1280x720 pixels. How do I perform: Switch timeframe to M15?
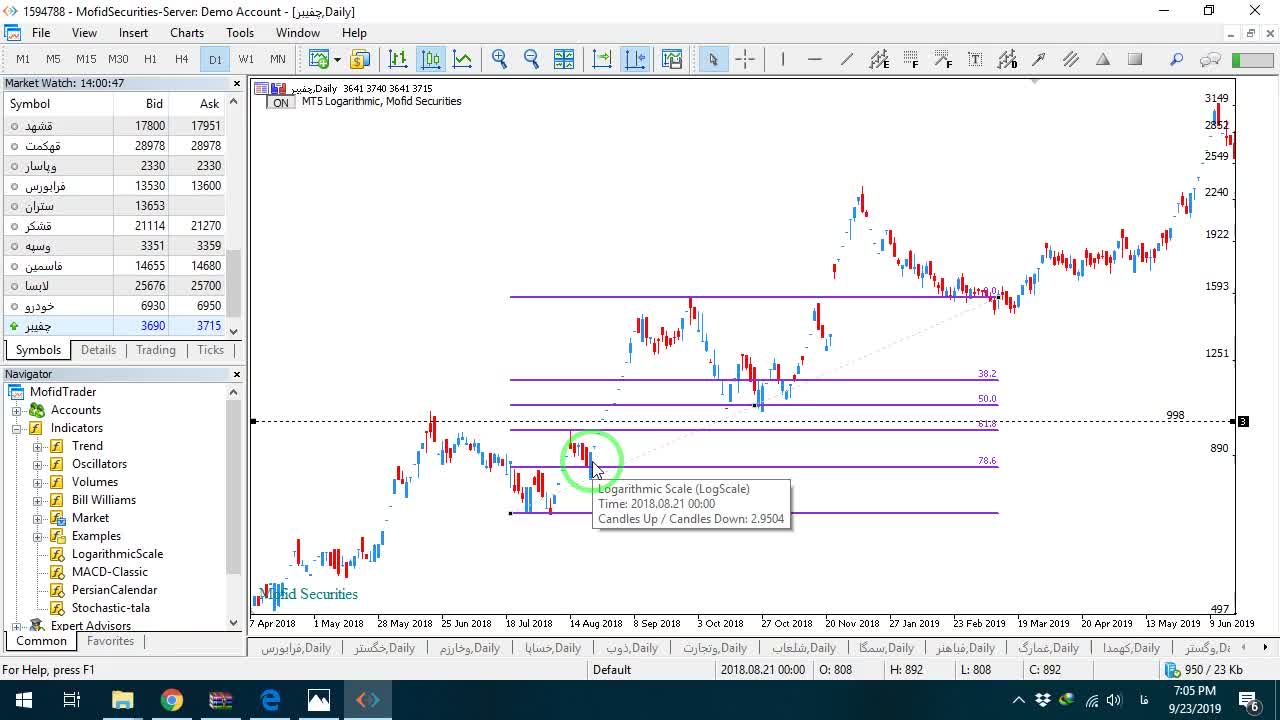point(86,59)
